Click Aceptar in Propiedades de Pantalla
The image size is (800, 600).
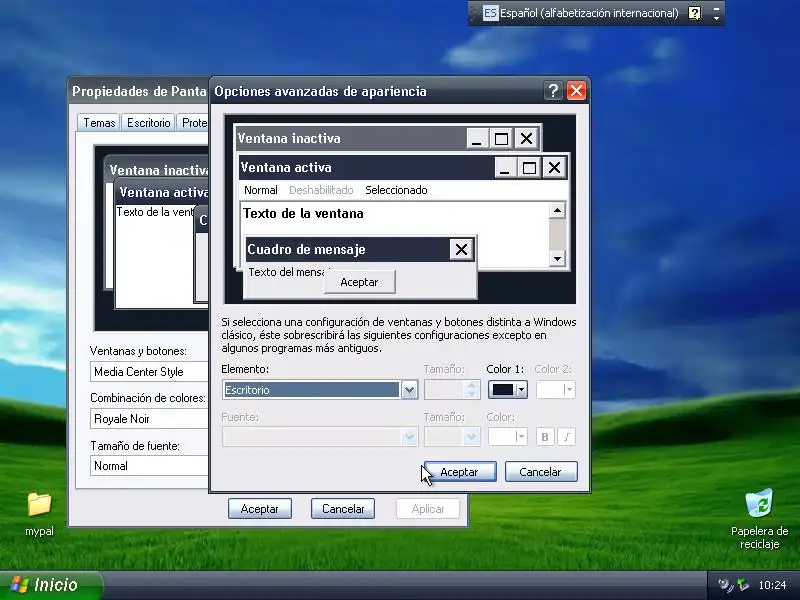(260, 509)
